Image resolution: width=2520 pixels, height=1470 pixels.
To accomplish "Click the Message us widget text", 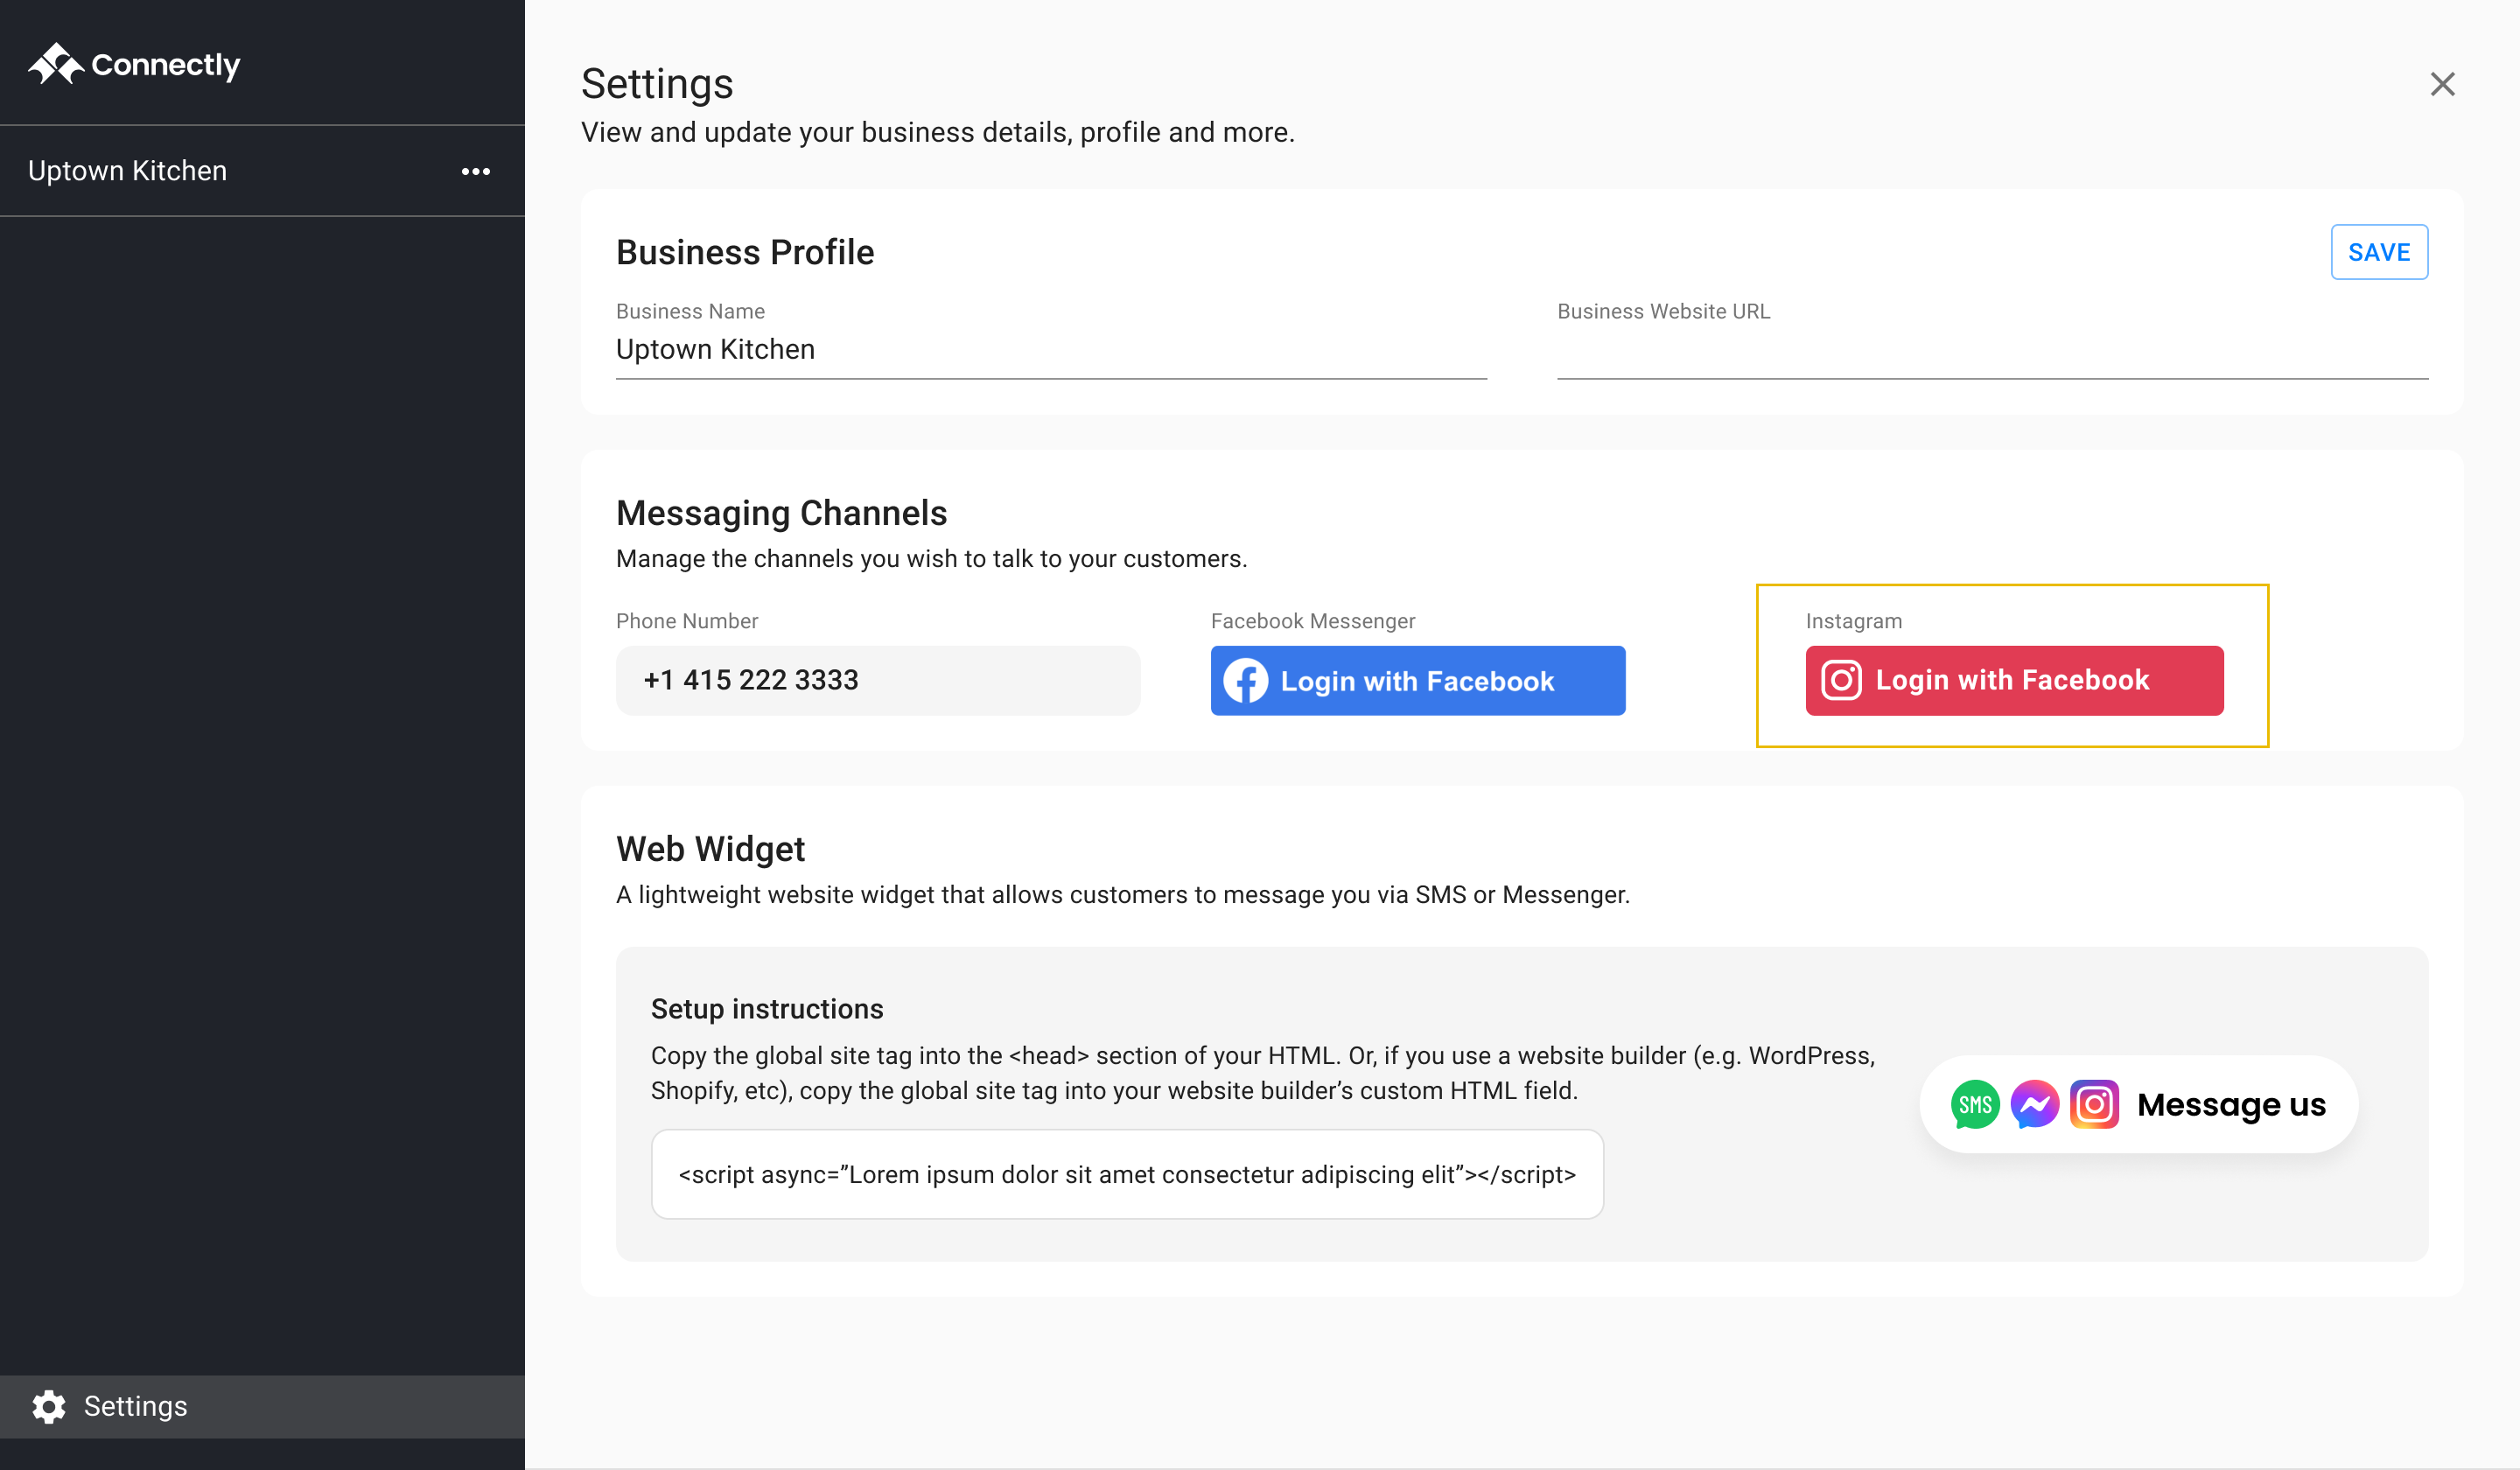I will [x=2231, y=1105].
